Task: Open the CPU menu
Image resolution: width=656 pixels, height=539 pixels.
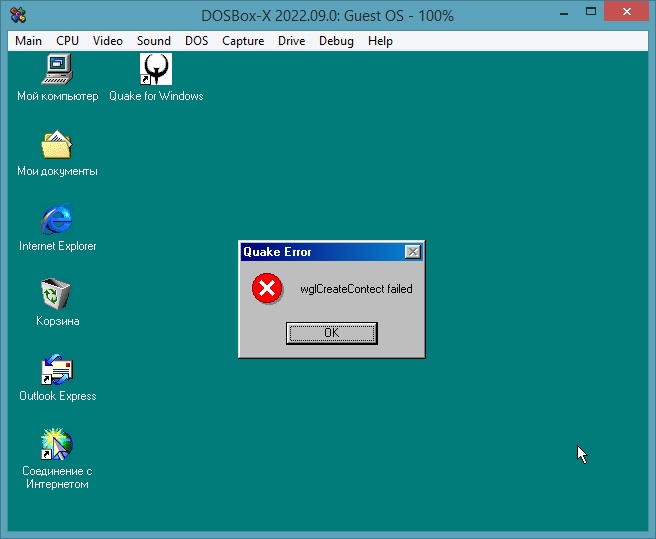Action: tap(67, 41)
